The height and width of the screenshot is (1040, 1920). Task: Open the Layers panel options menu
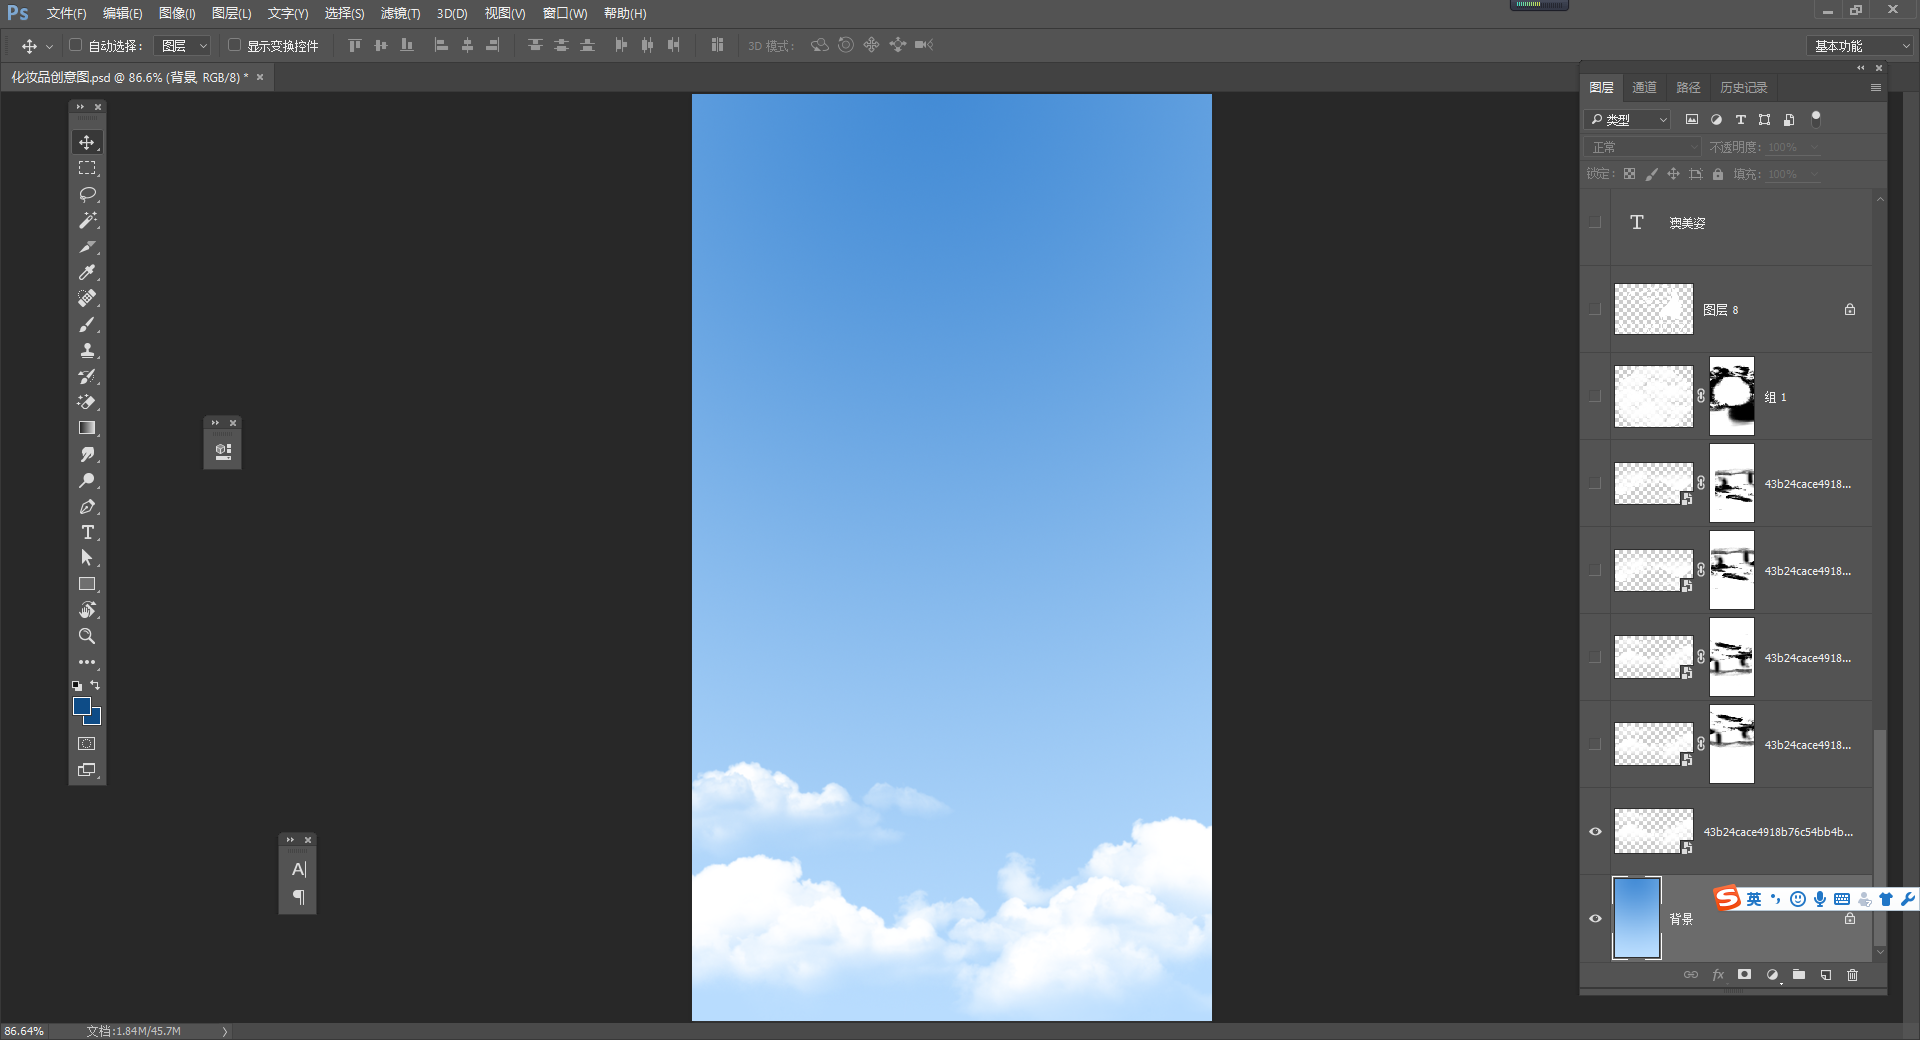coord(1876,88)
